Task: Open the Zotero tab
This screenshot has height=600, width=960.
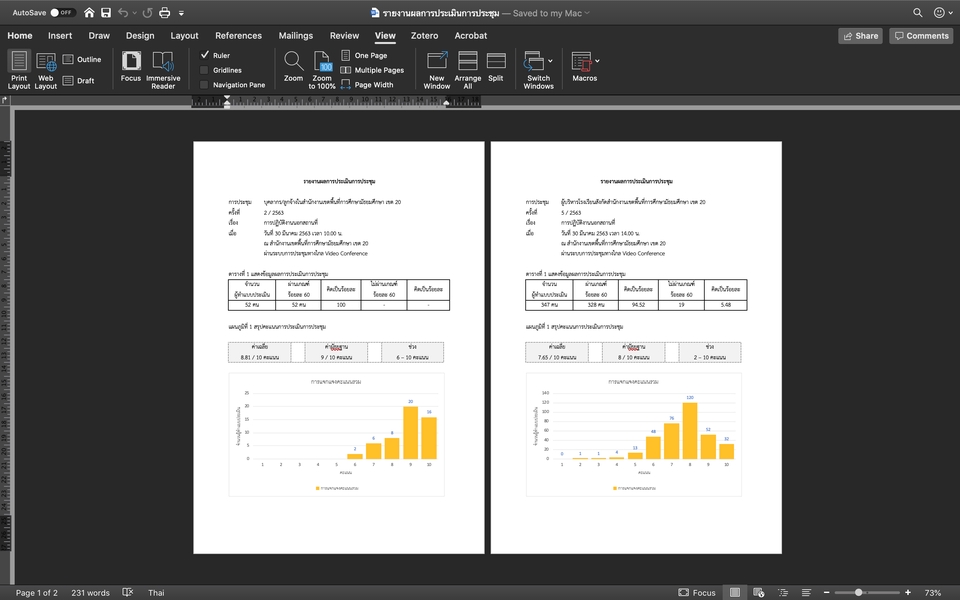Action: coord(424,36)
